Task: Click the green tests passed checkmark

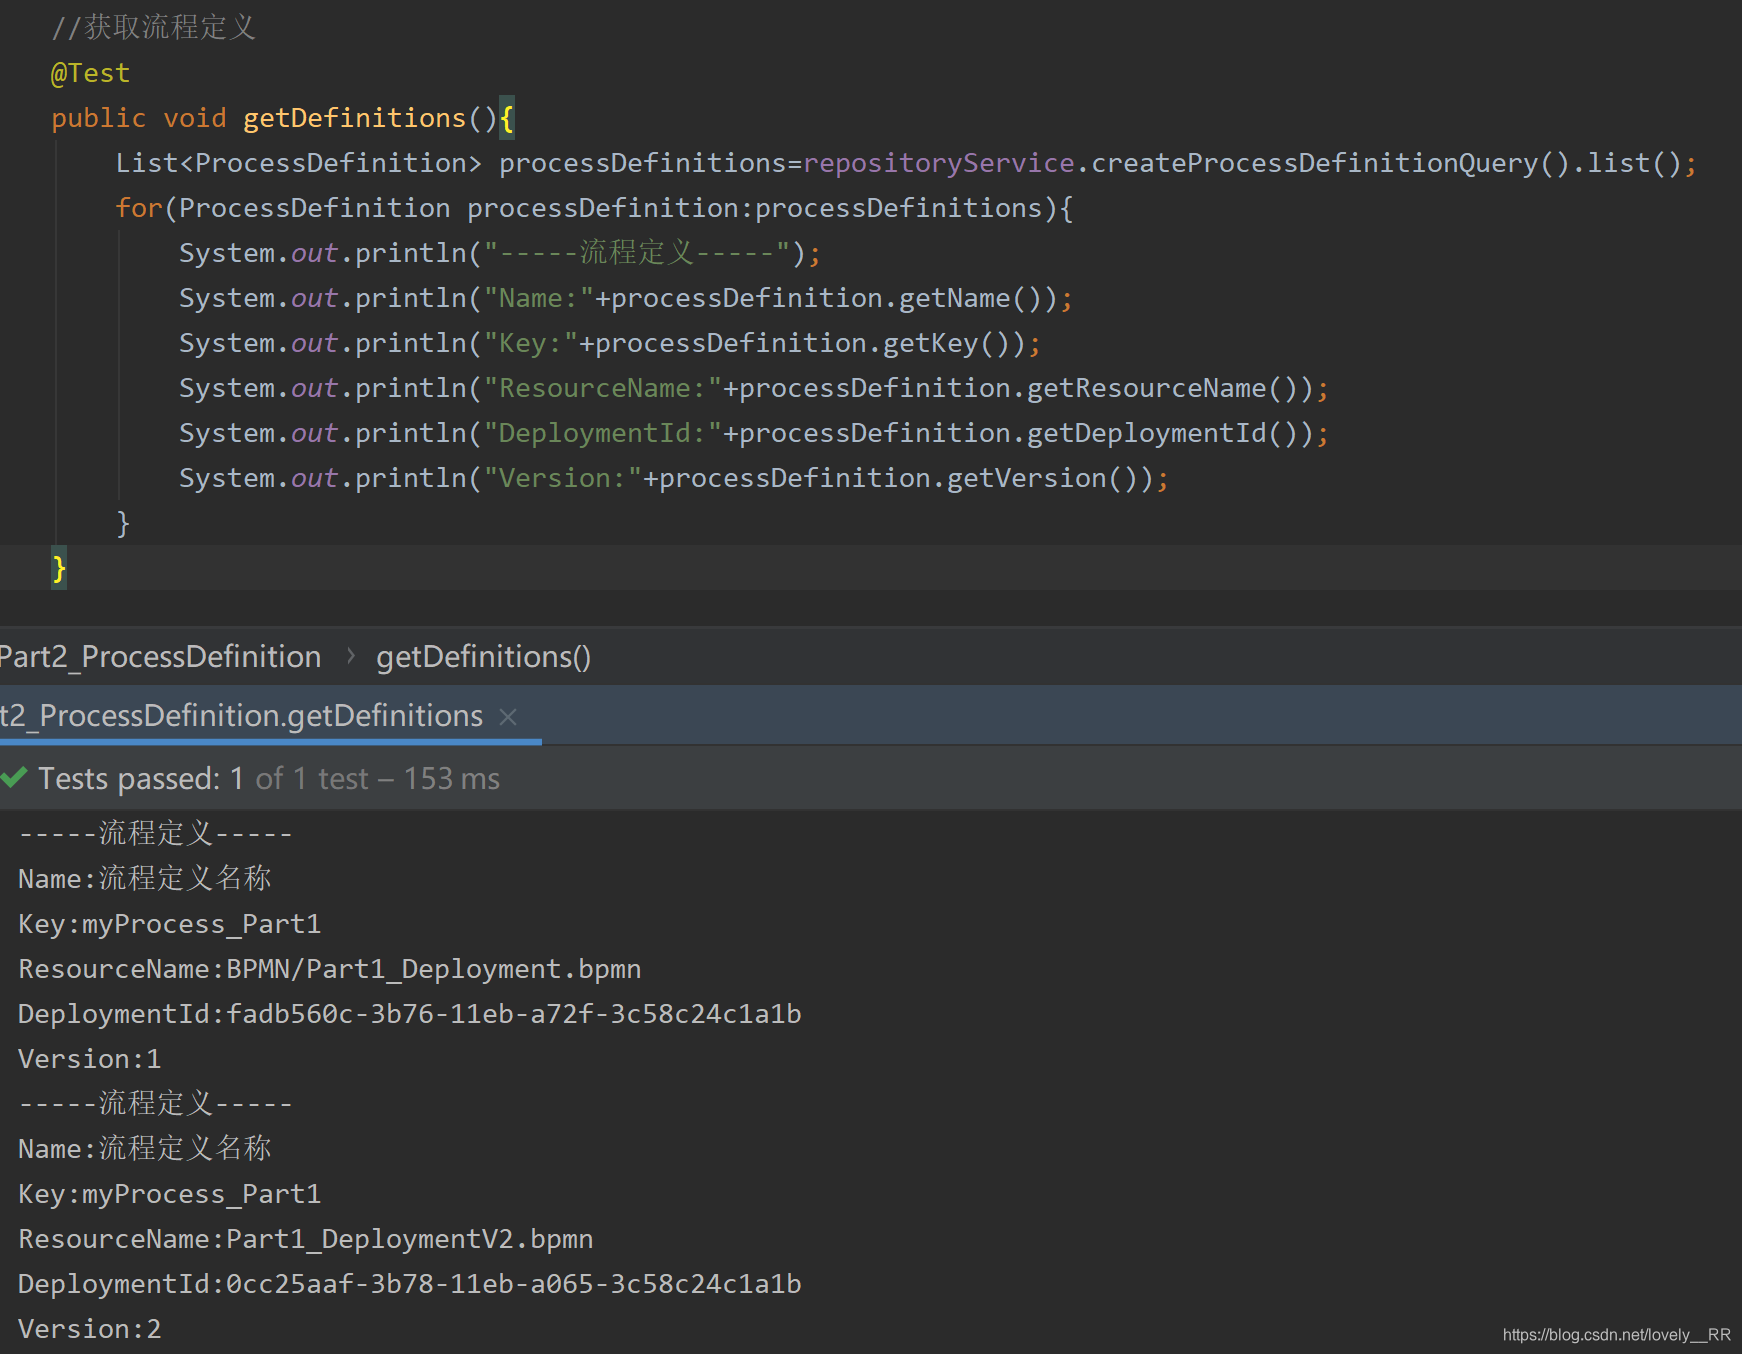Action: [x=14, y=777]
